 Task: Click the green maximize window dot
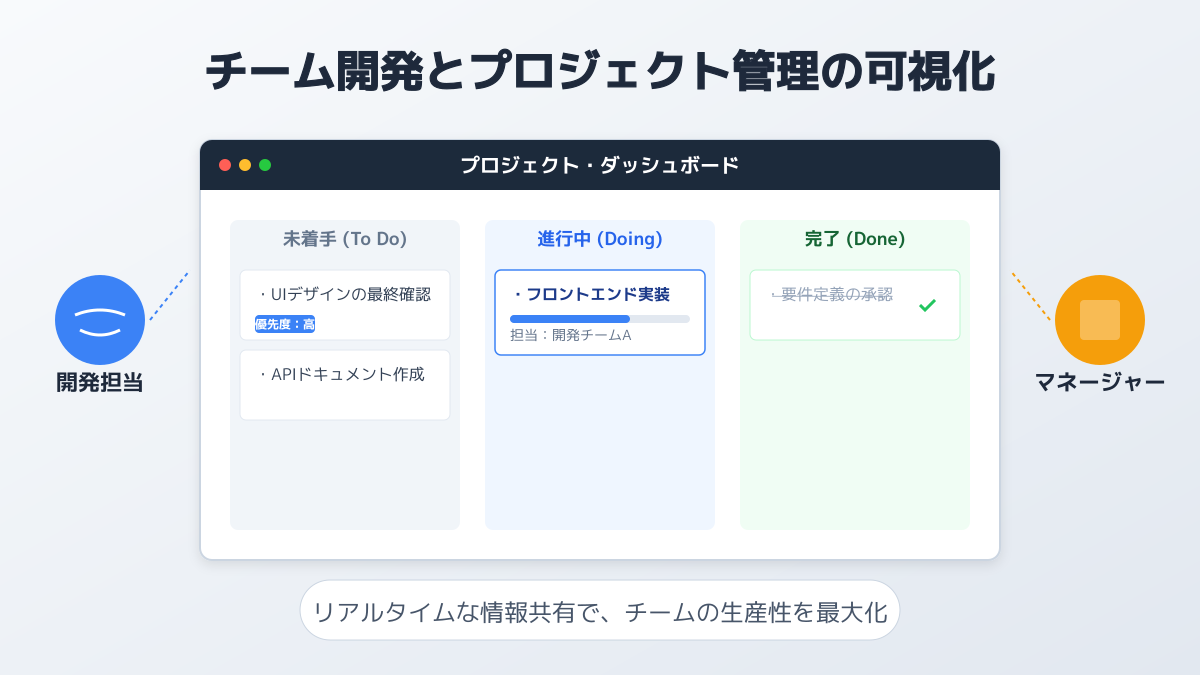265,165
